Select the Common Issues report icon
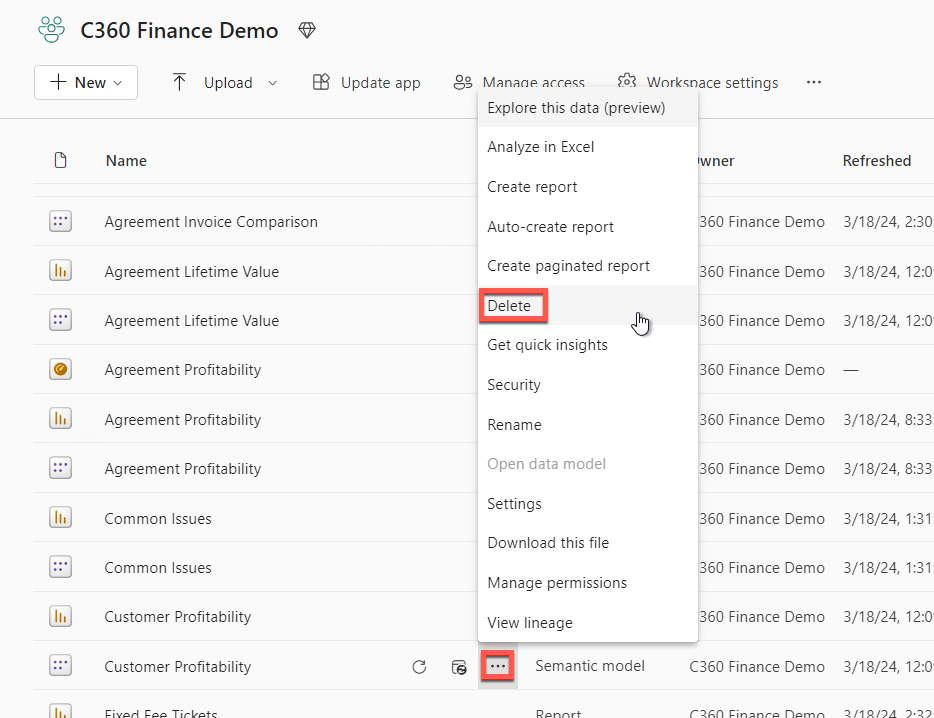 [x=61, y=518]
